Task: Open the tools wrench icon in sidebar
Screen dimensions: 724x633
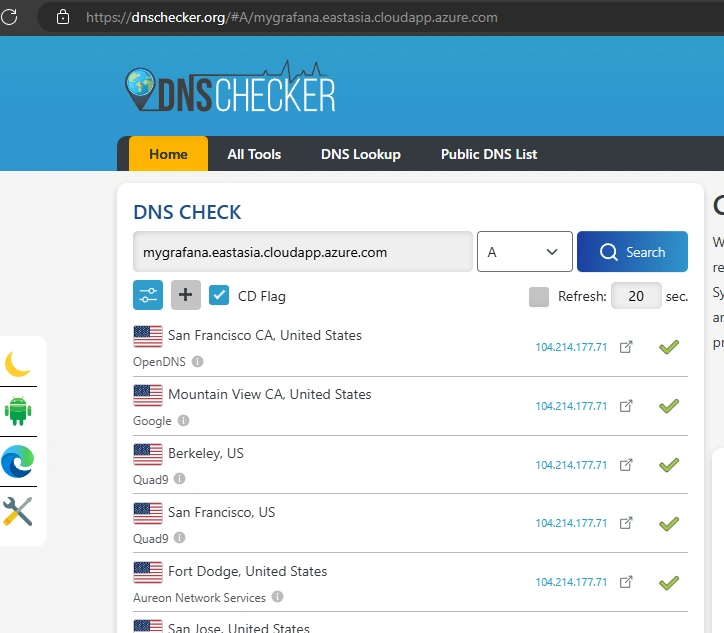Action: (18, 512)
